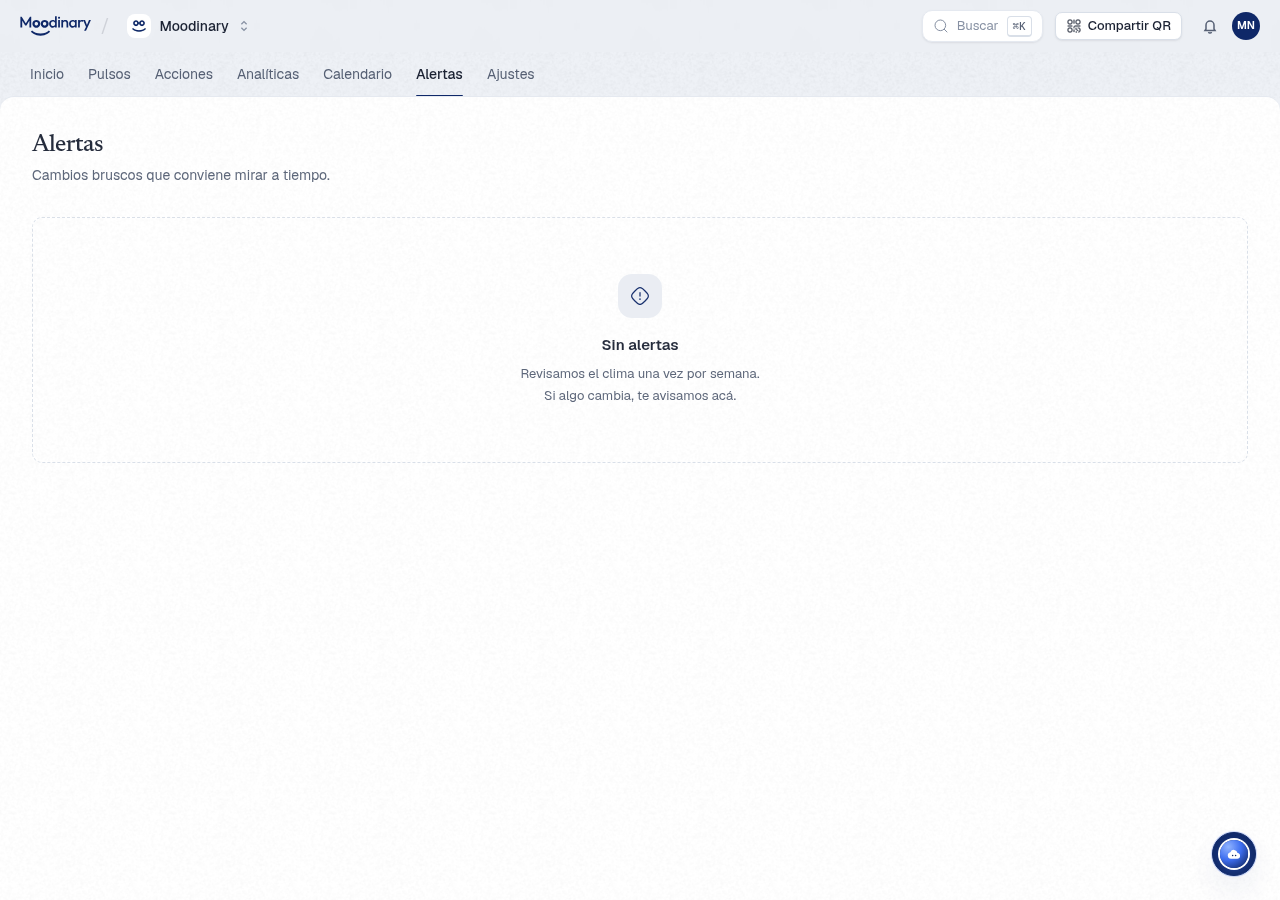
Task: Open the Buscar search field
Action: 982,26
